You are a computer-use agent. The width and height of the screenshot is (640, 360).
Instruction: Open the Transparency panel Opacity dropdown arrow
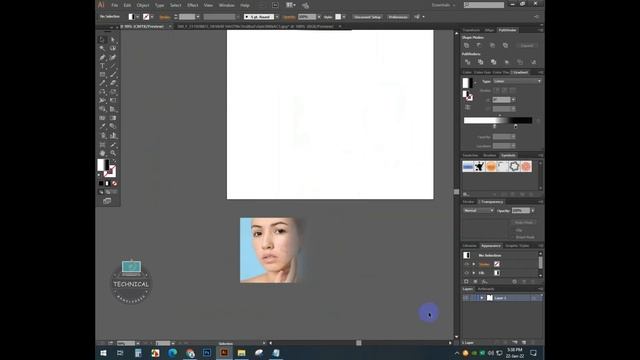[533, 211]
